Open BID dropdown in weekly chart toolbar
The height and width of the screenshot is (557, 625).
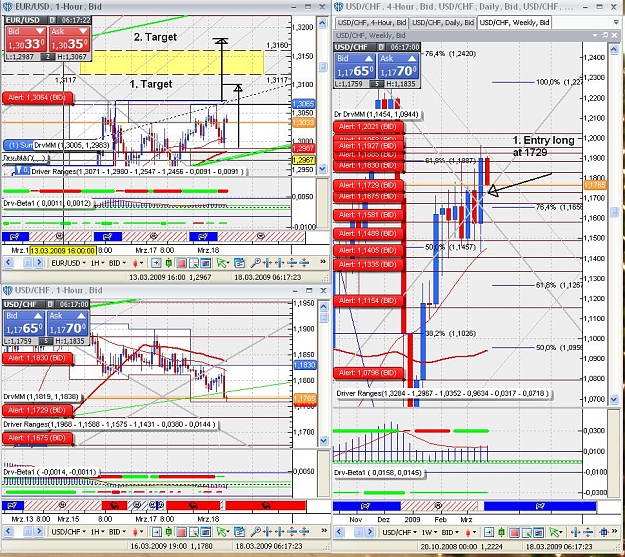coord(450,532)
